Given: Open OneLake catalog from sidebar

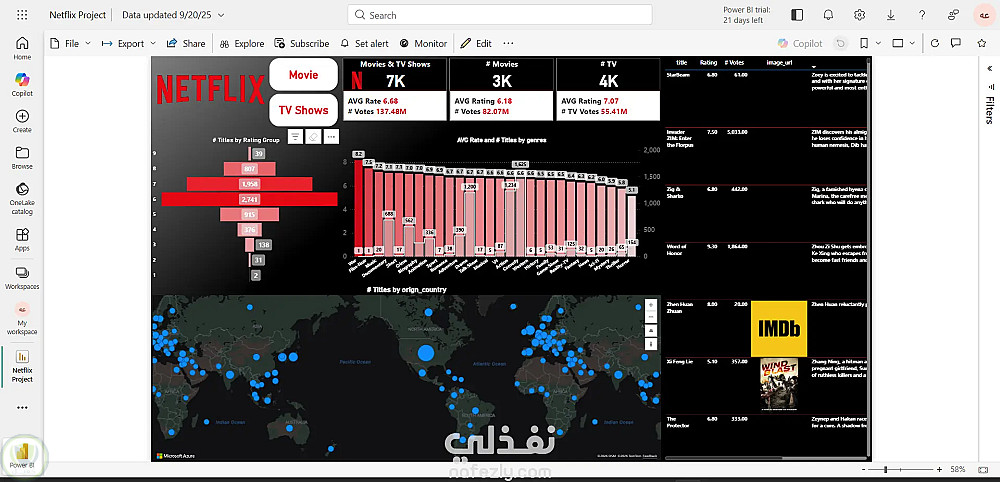Looking at the screenshot, I should [x=22, y=198].
